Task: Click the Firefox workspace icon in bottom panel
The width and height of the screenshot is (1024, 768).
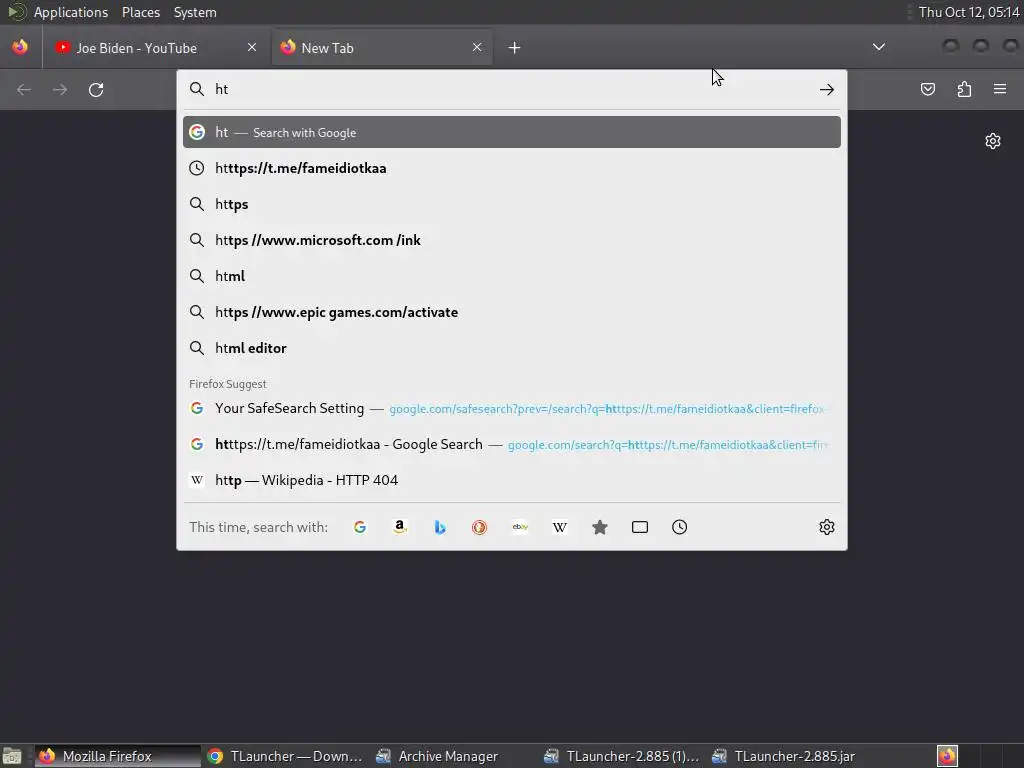Action: [947, 756]
